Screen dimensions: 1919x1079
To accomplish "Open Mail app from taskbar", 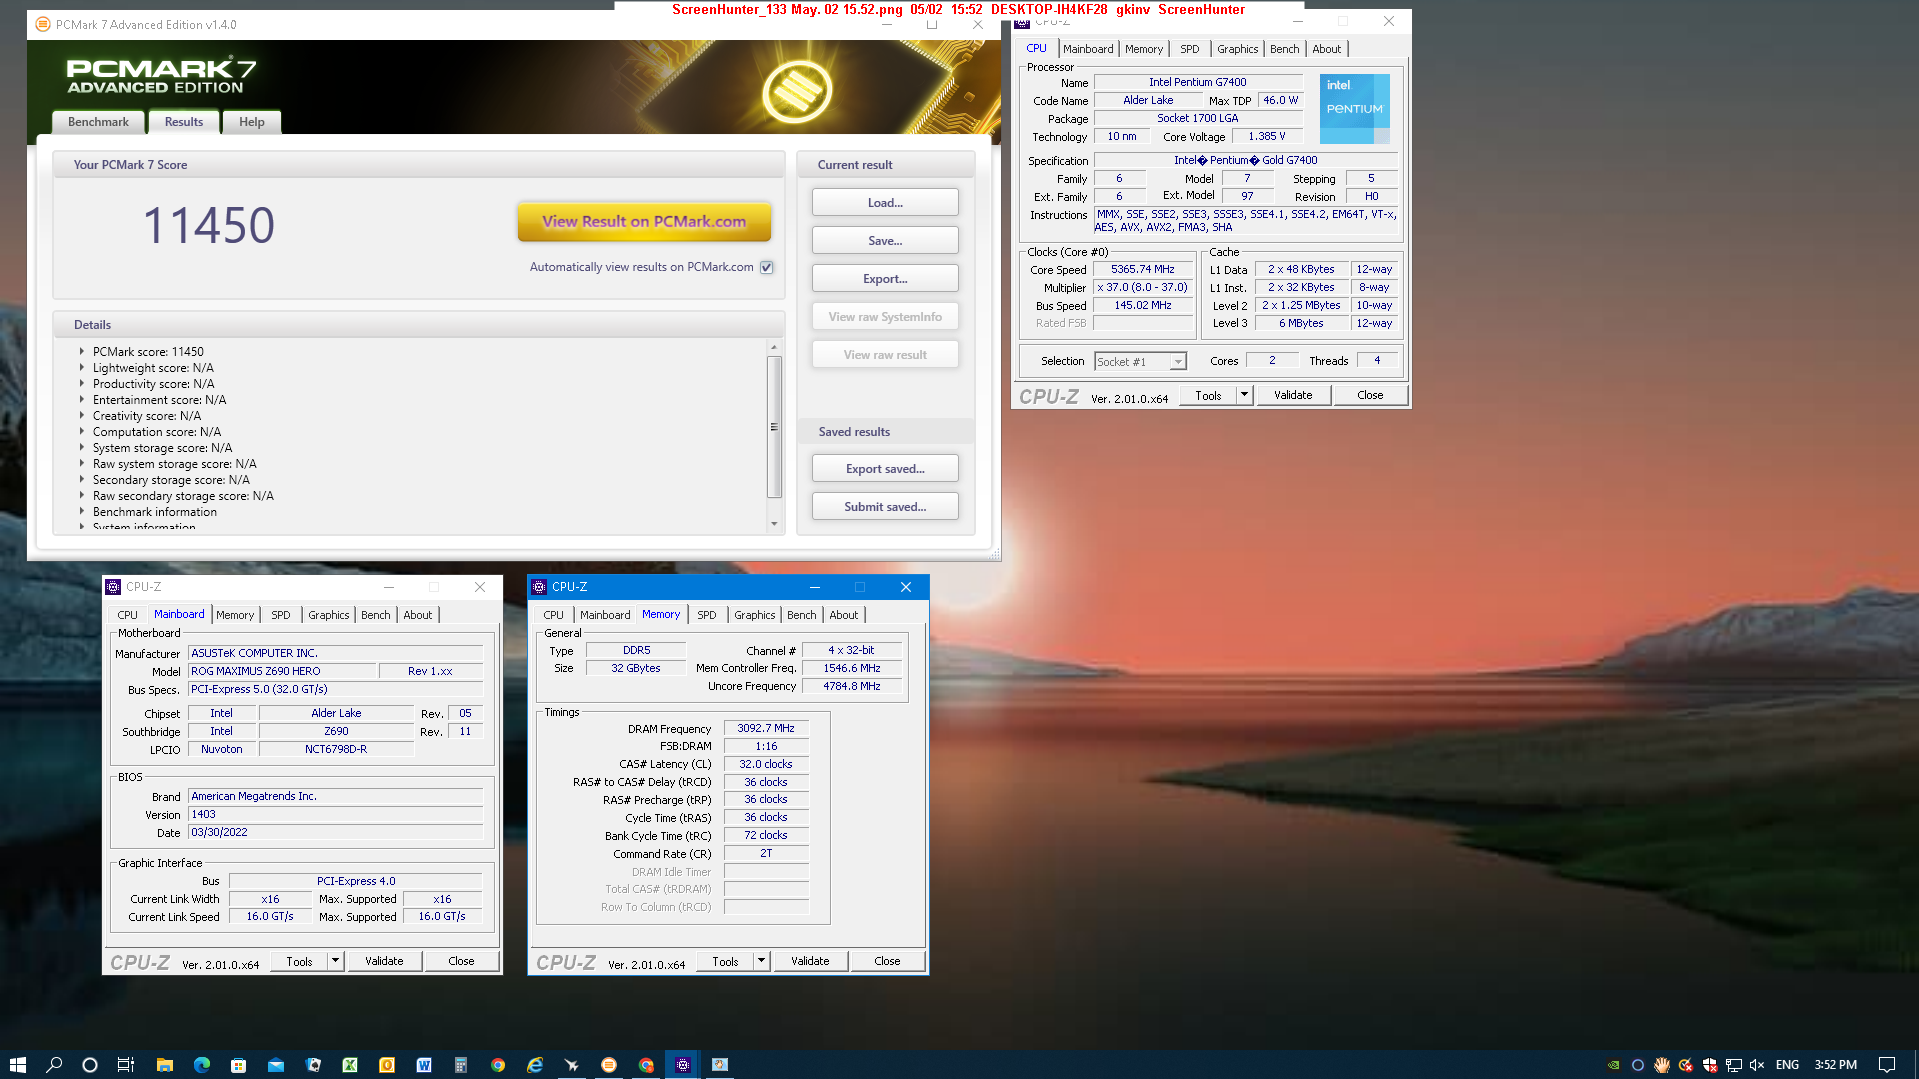I will click(276, 1065).
